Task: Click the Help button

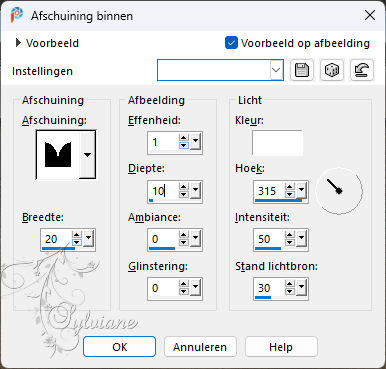Action: pos(281,347)
